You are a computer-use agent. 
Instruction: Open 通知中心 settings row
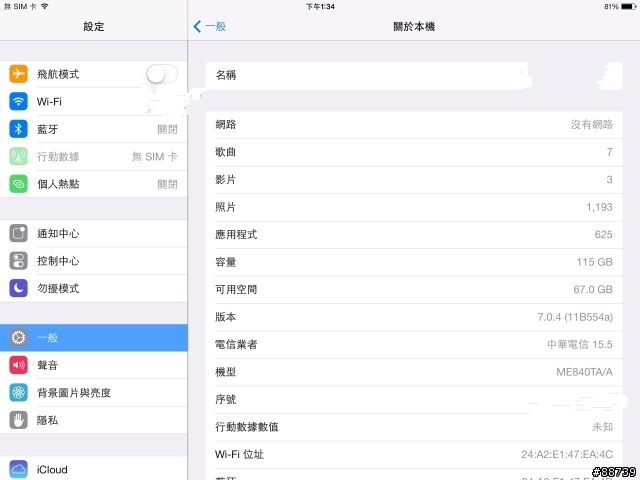(x=93, y=233)
